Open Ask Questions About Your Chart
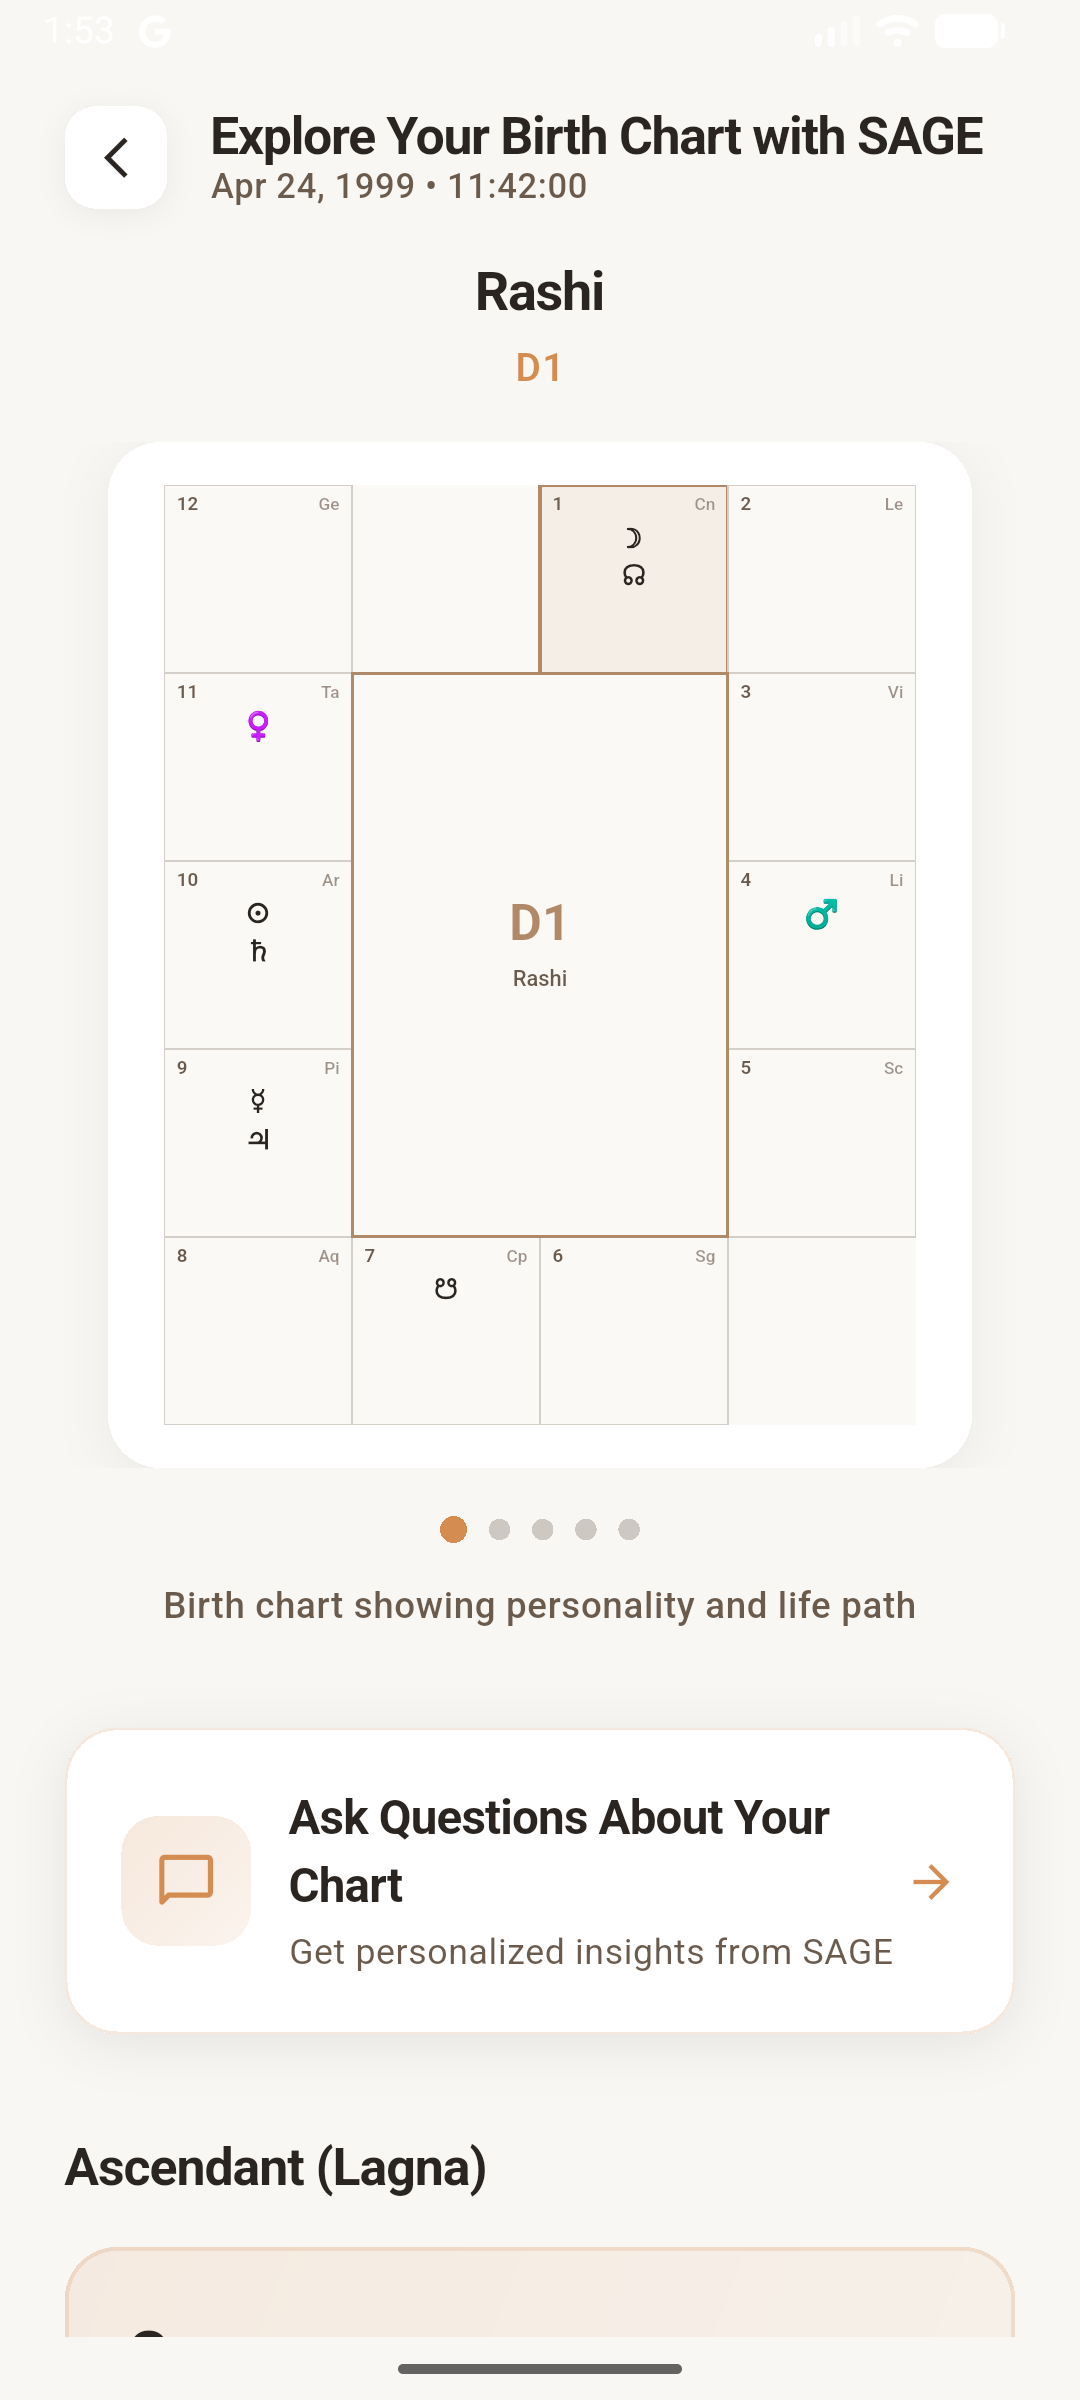 pos(558,1850)
